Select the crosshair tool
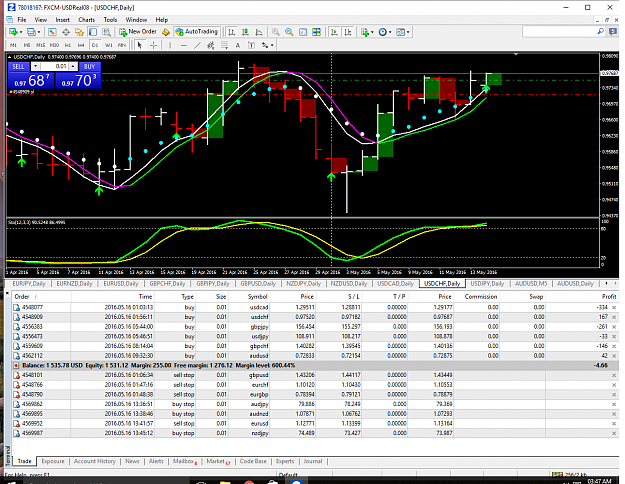The image size is (625, 484). click(153, 45)
